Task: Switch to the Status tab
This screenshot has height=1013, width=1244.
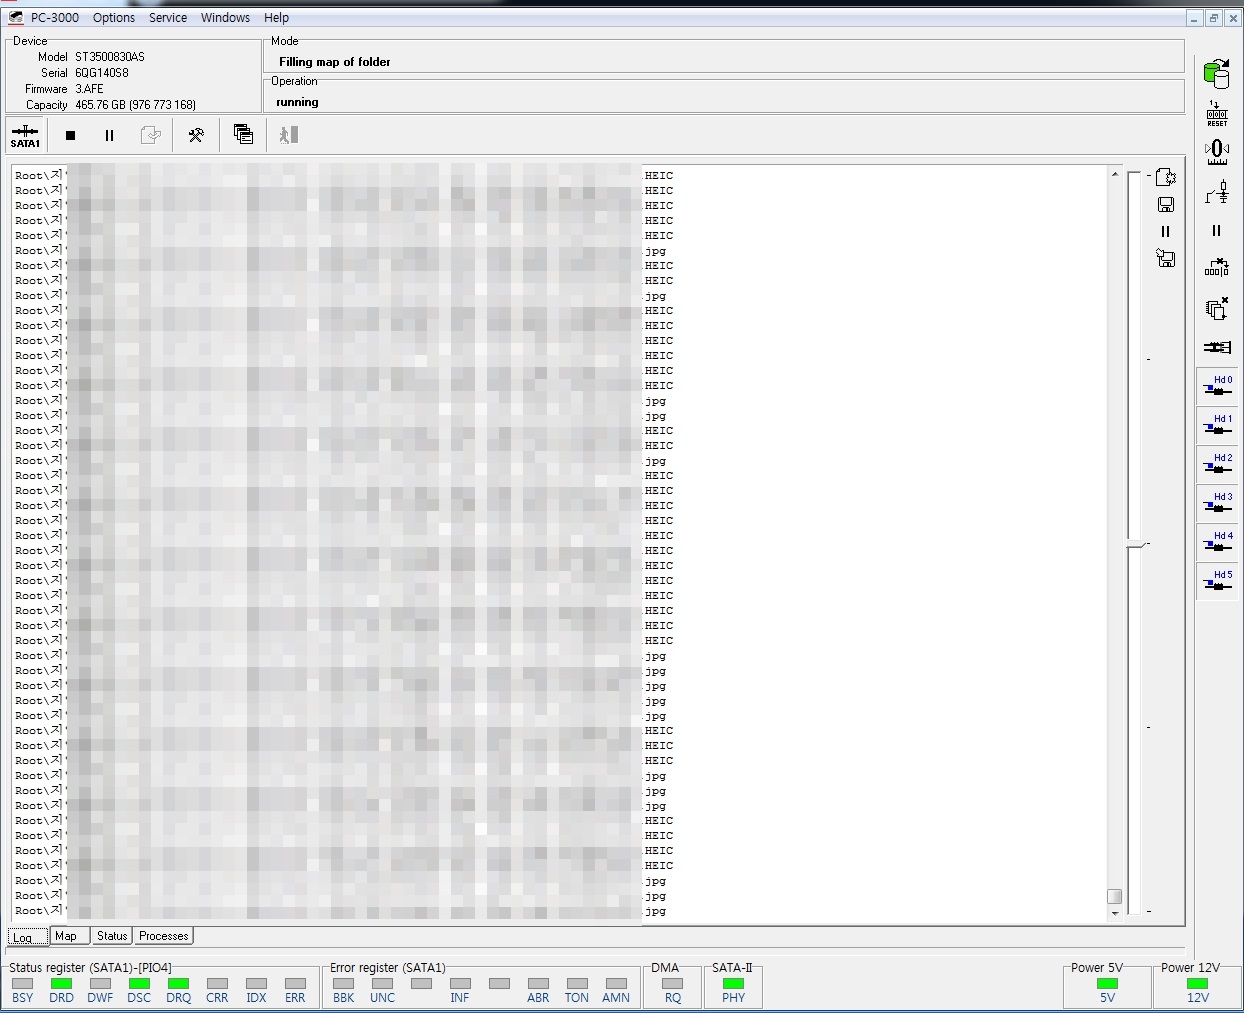Action: 112,936
